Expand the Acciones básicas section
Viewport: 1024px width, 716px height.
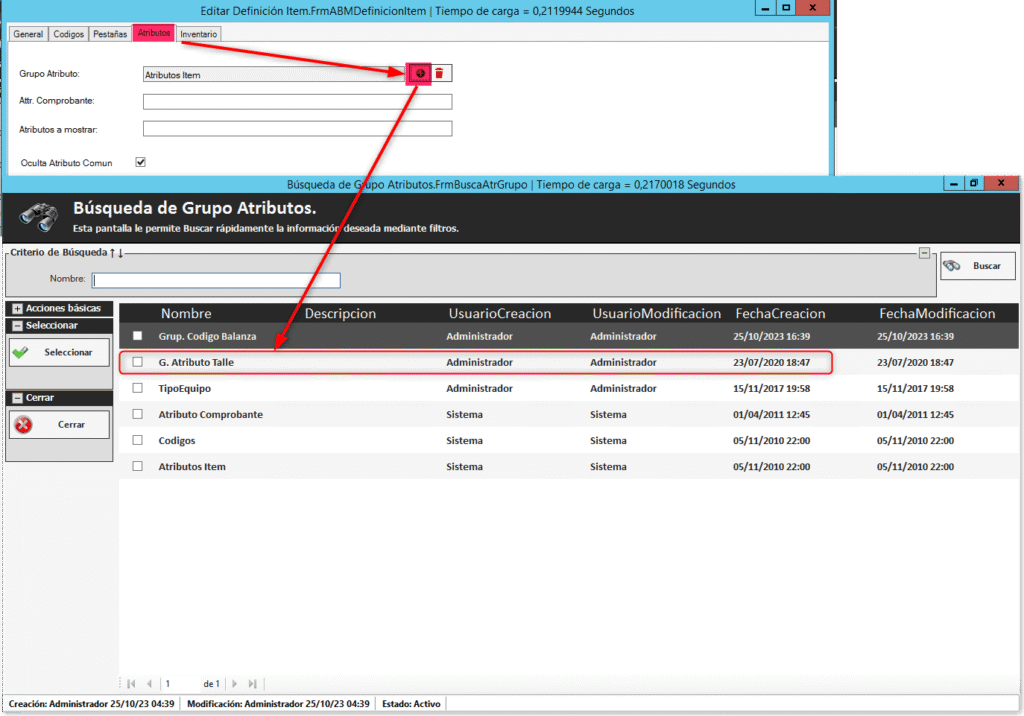tap(18, 309)
